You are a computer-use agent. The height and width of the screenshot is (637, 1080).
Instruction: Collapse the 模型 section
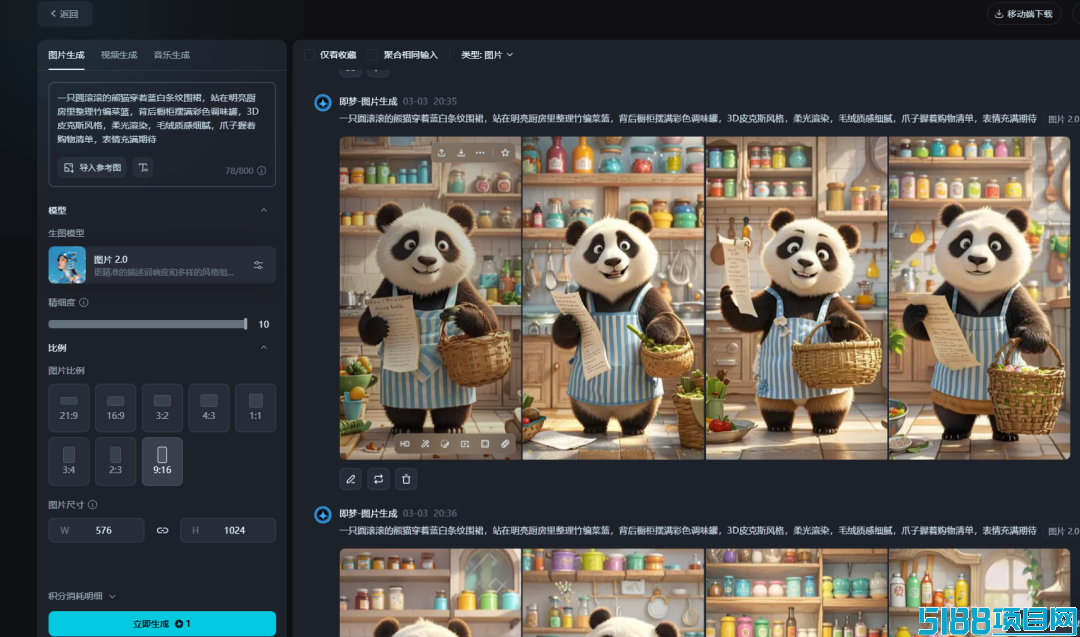[x=264, y=210]
